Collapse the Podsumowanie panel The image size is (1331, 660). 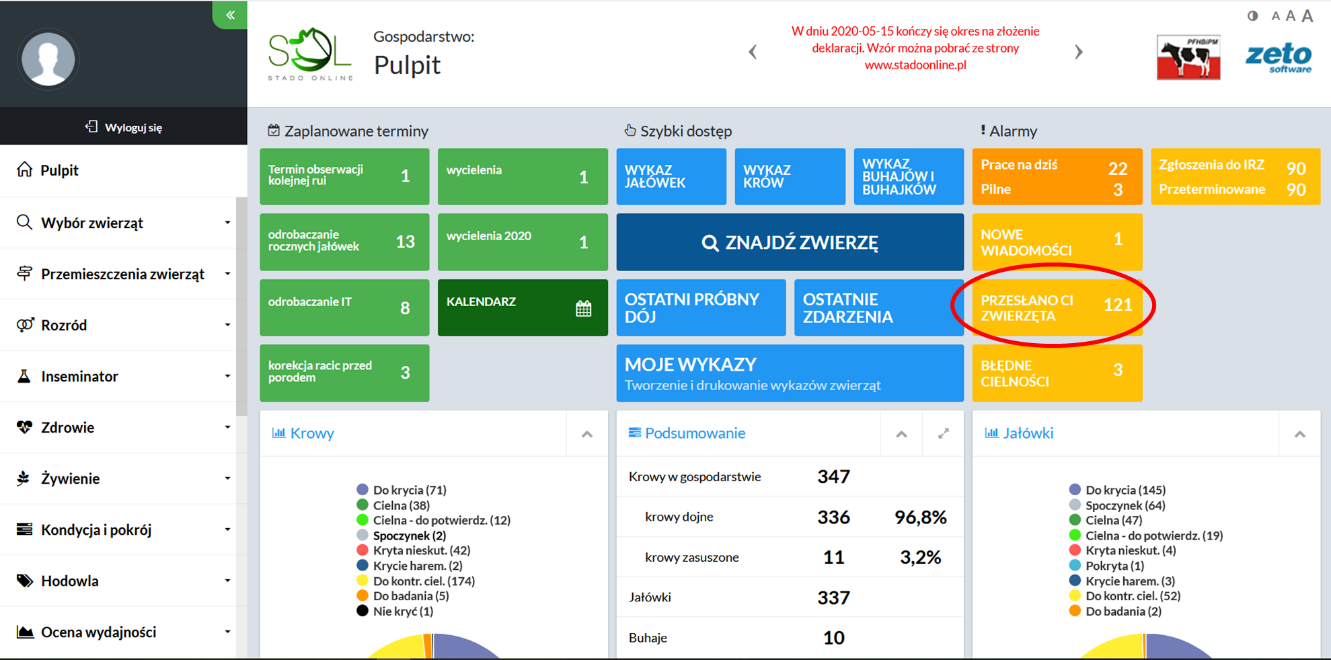click(901, 434)
